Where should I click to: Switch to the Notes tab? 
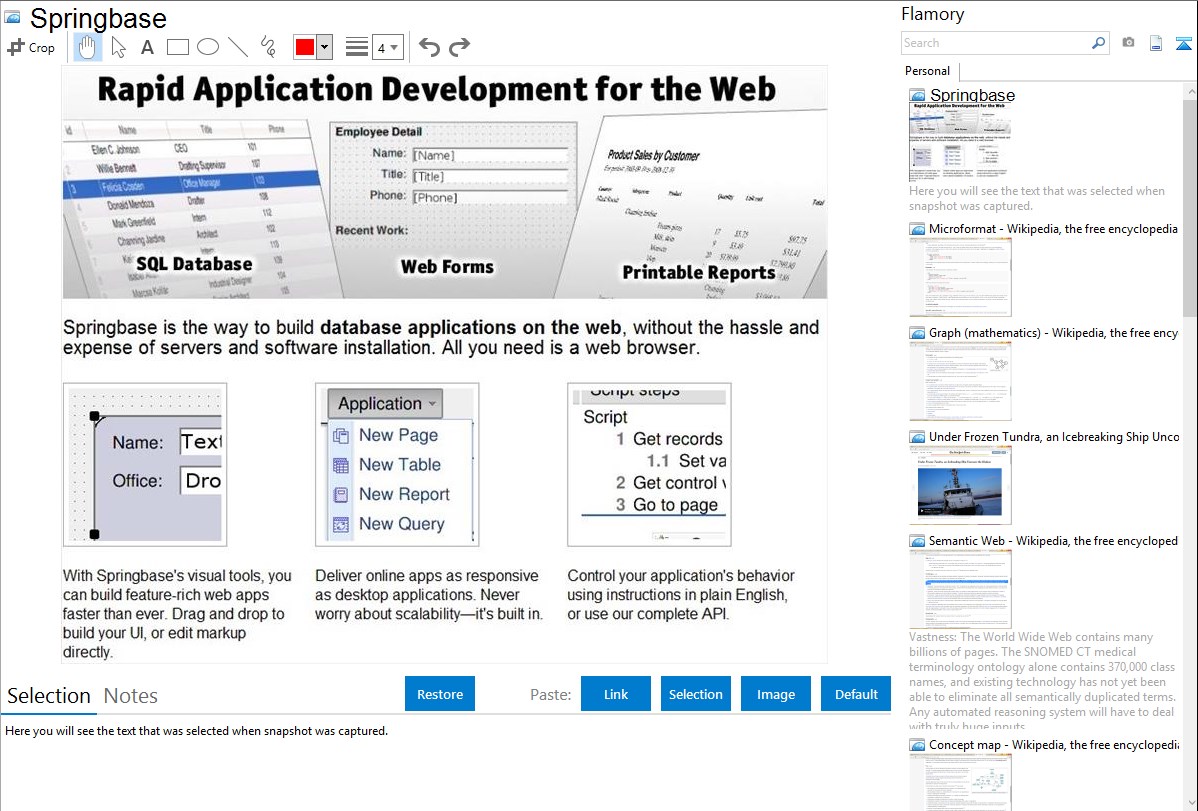click(x=131, y=696)
